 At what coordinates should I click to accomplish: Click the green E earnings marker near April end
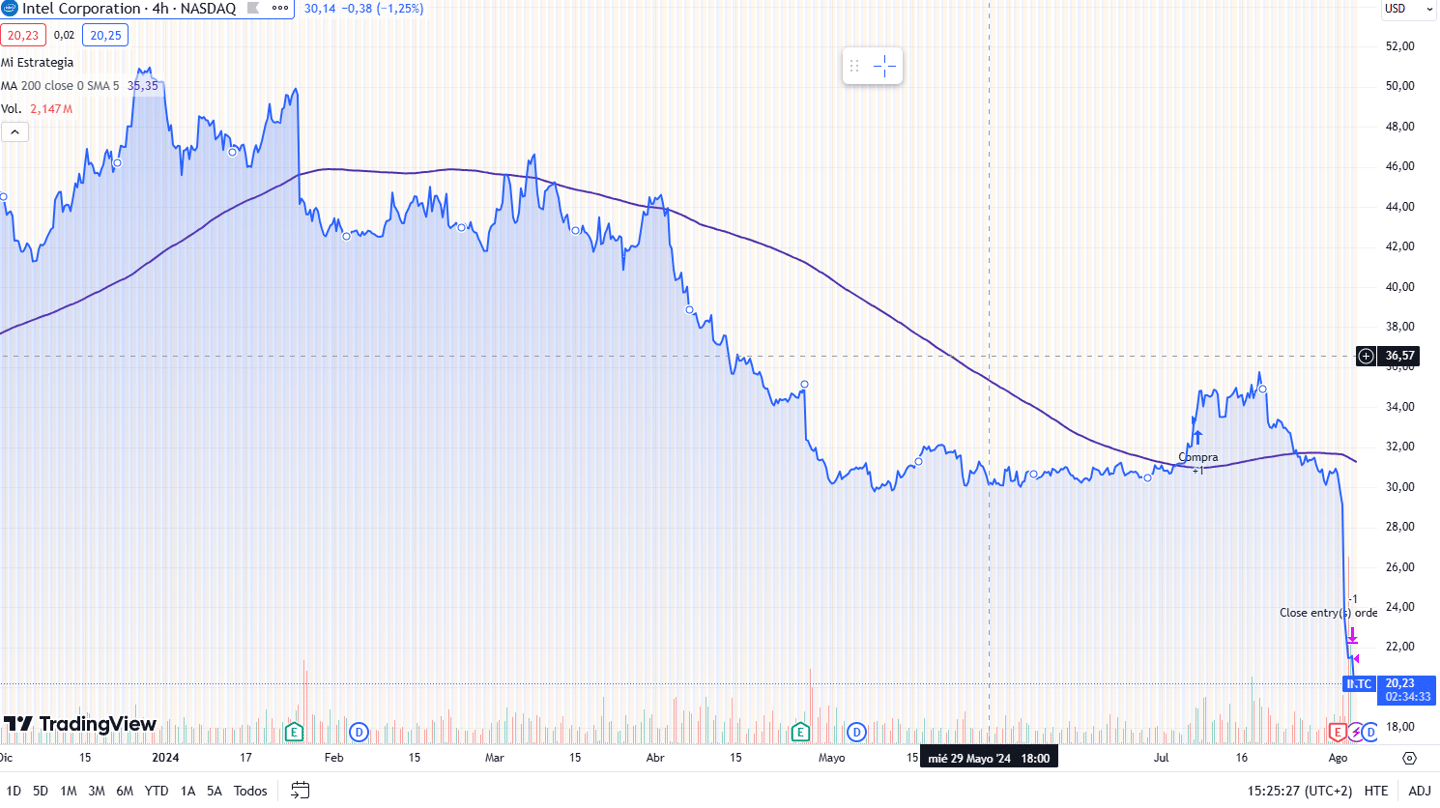click(800, 733)
